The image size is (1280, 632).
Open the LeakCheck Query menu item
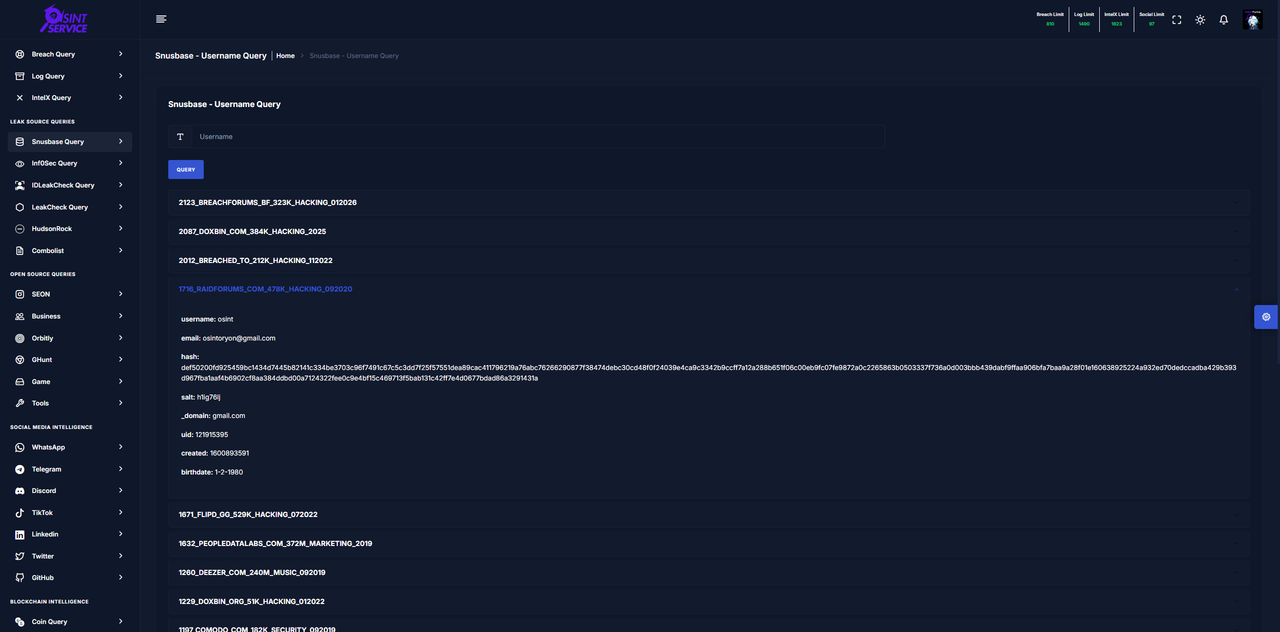70,207
